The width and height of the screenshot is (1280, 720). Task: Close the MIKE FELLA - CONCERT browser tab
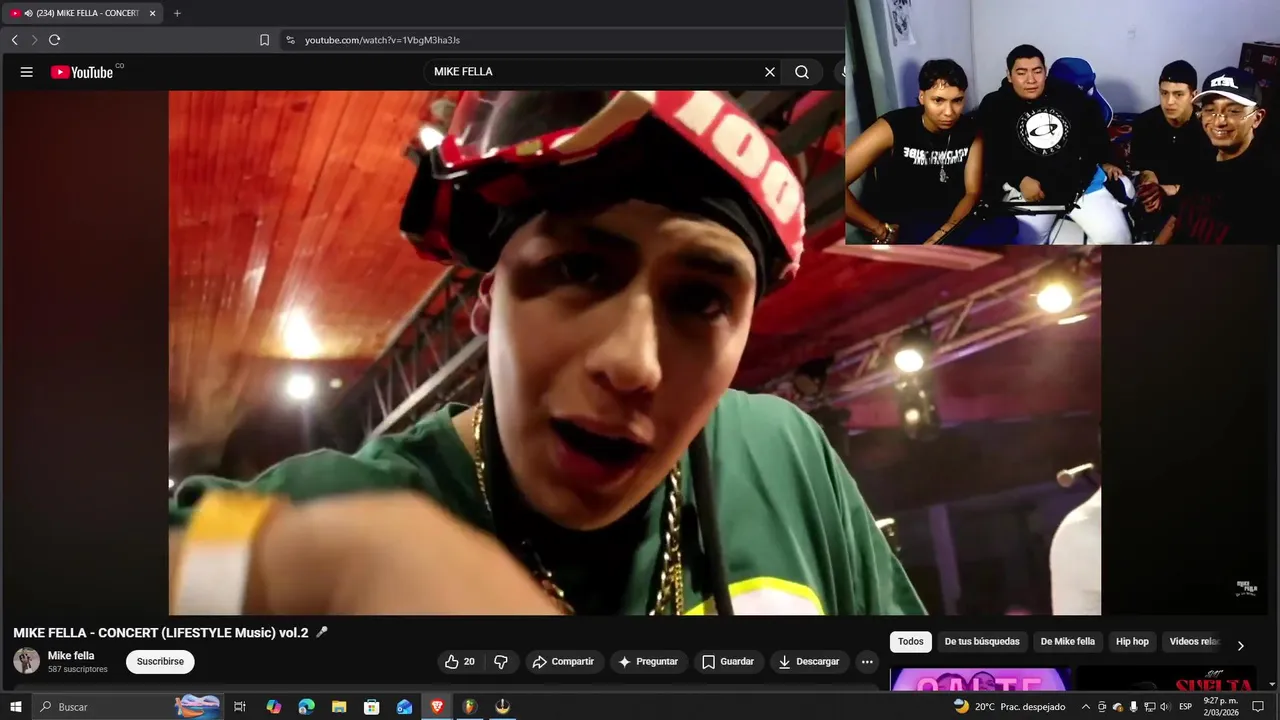[152, 13]
